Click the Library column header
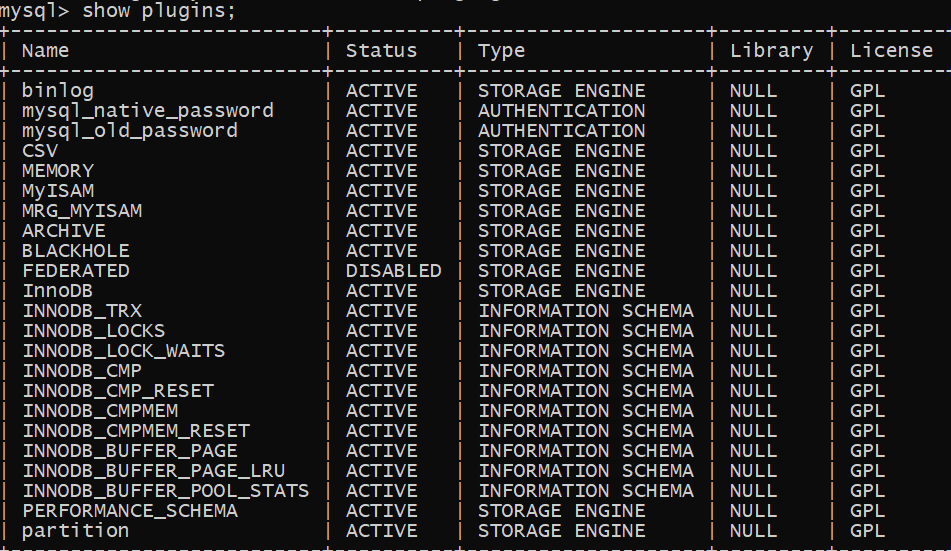951x551 pixels. [771, 51]
